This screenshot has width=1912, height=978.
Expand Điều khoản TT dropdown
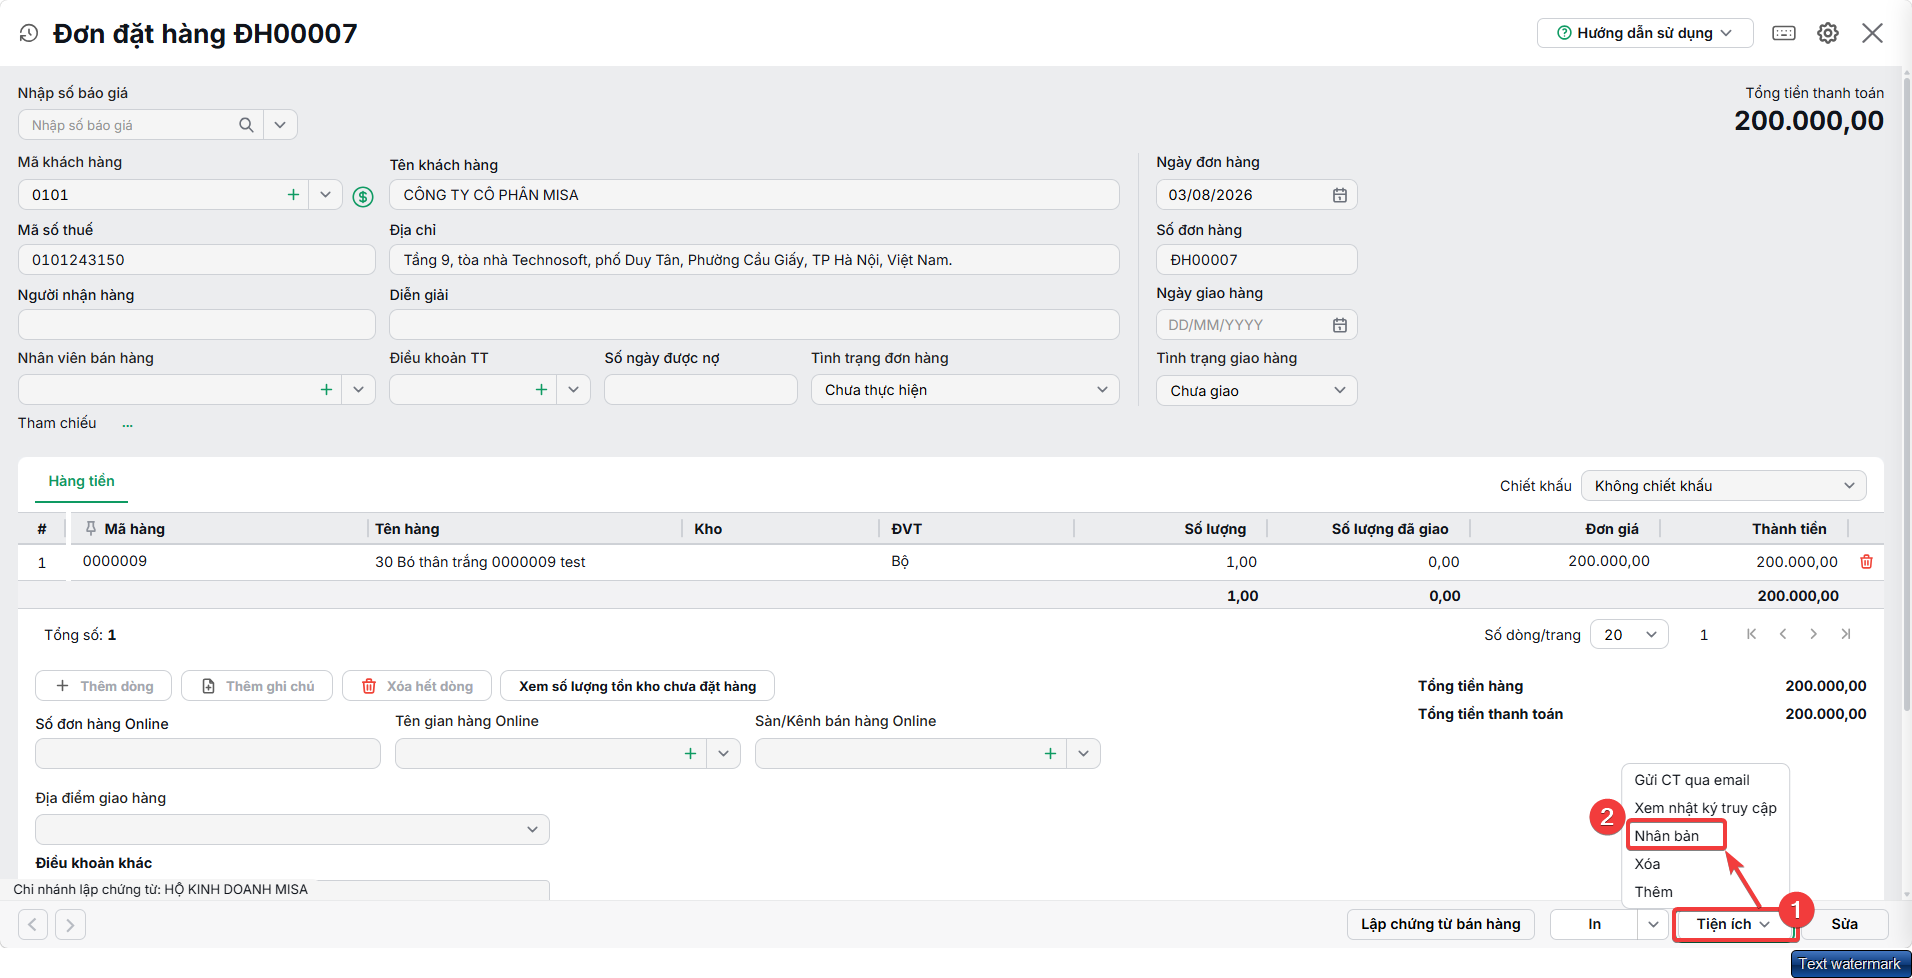coord(573,390)
